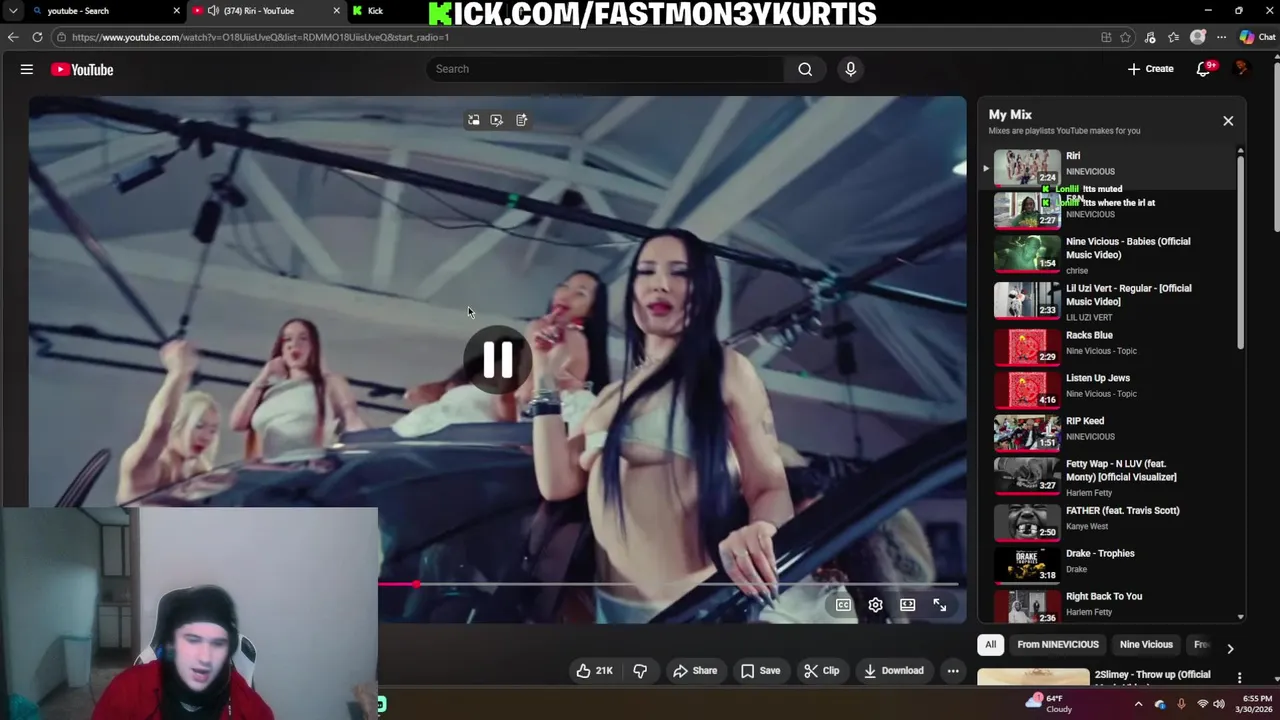Select the From NINEVICIOUS filter chip
The height and width of the screenshot is (720, 1280).
(1058, 645)
